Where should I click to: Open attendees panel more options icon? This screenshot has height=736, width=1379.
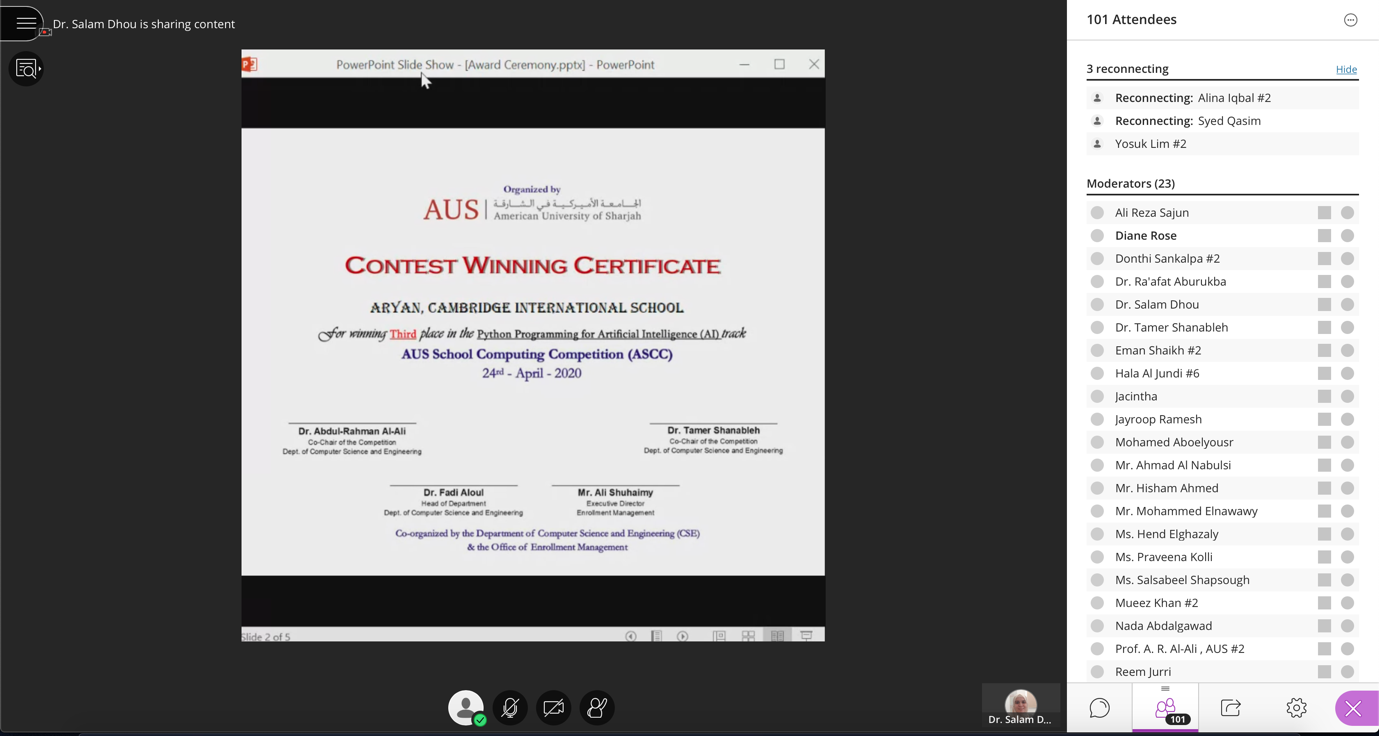(x=1350, y=20)
